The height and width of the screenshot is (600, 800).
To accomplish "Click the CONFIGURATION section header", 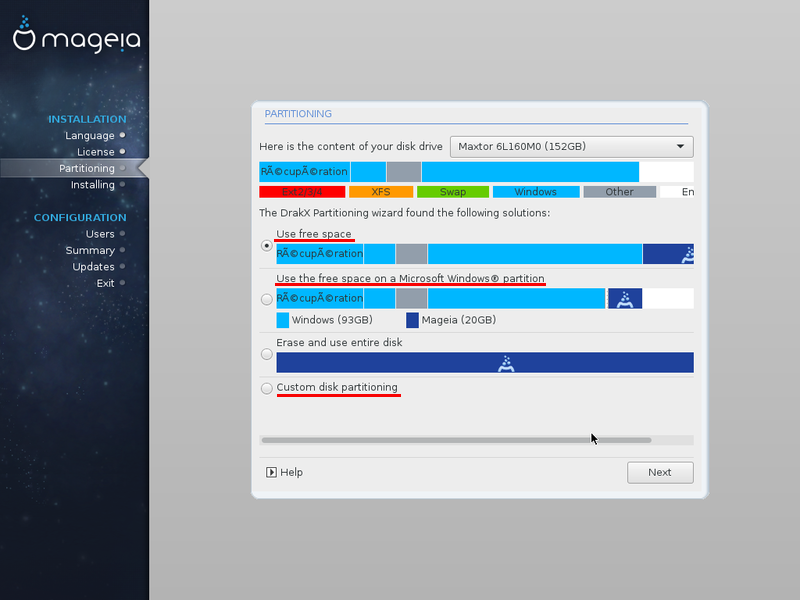I will [x=80, y=218].
